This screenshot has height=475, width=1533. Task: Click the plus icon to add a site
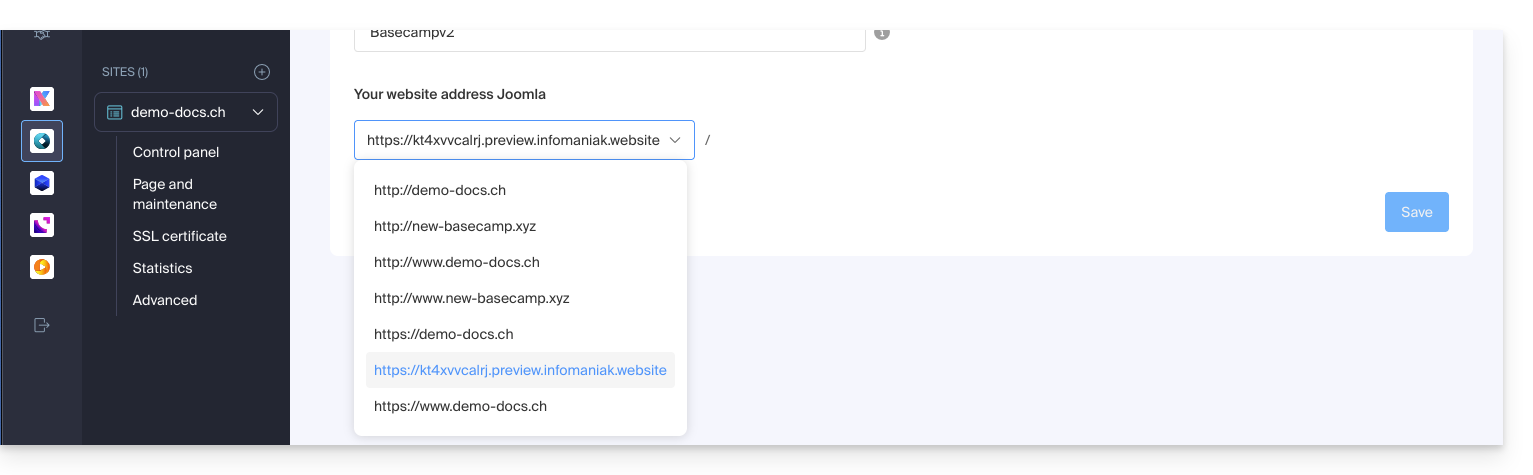(262, 72)
